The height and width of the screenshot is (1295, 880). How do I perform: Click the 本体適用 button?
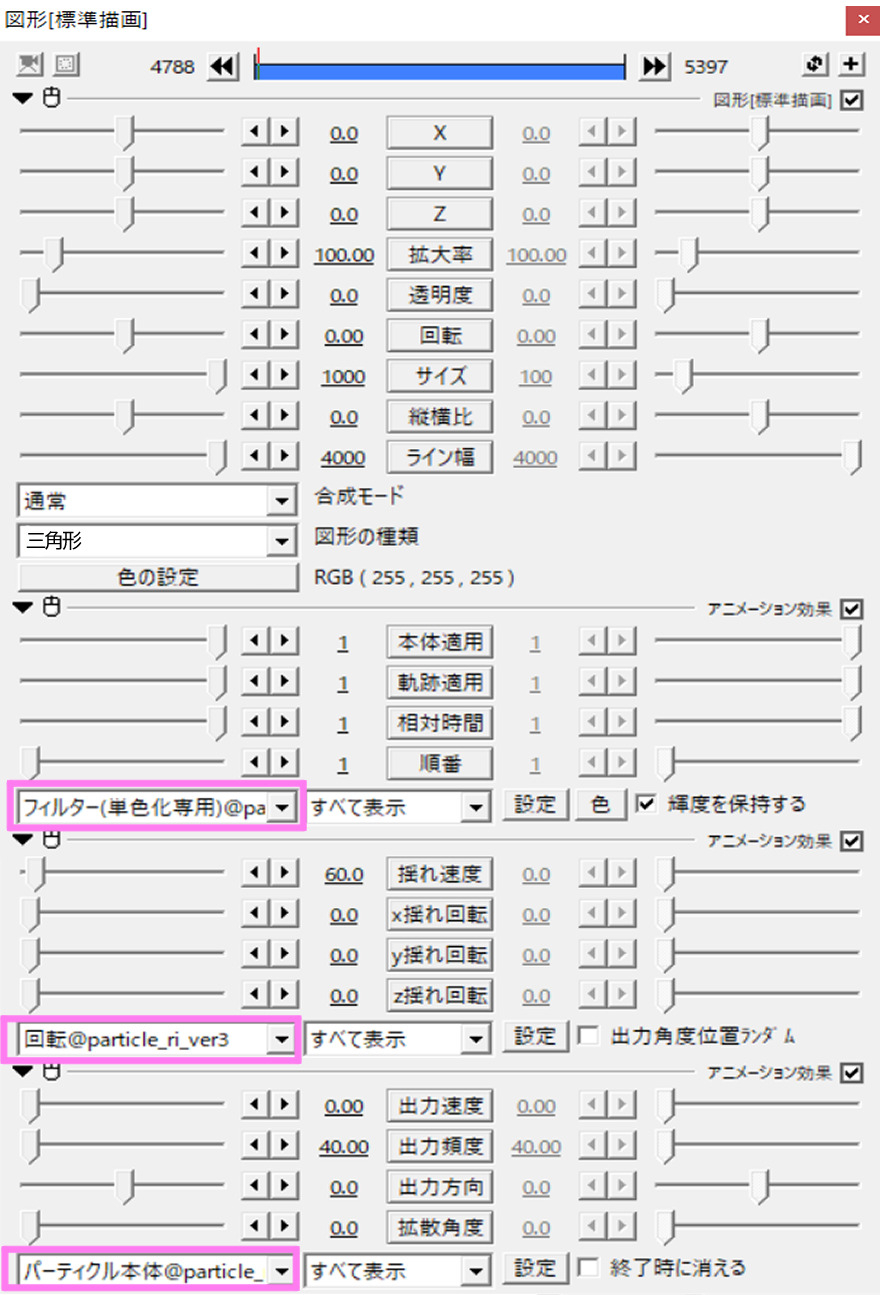(x=439, y=642)
